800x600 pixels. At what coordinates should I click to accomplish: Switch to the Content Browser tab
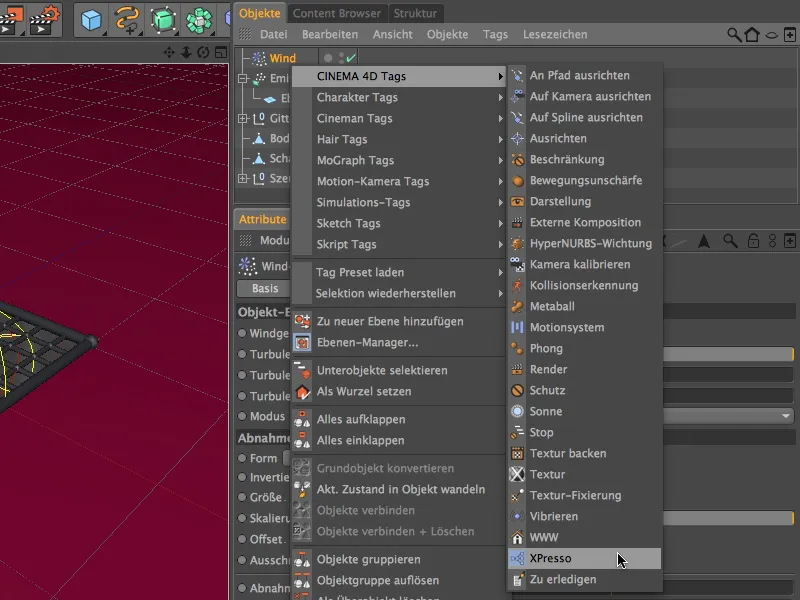point(337,13)
